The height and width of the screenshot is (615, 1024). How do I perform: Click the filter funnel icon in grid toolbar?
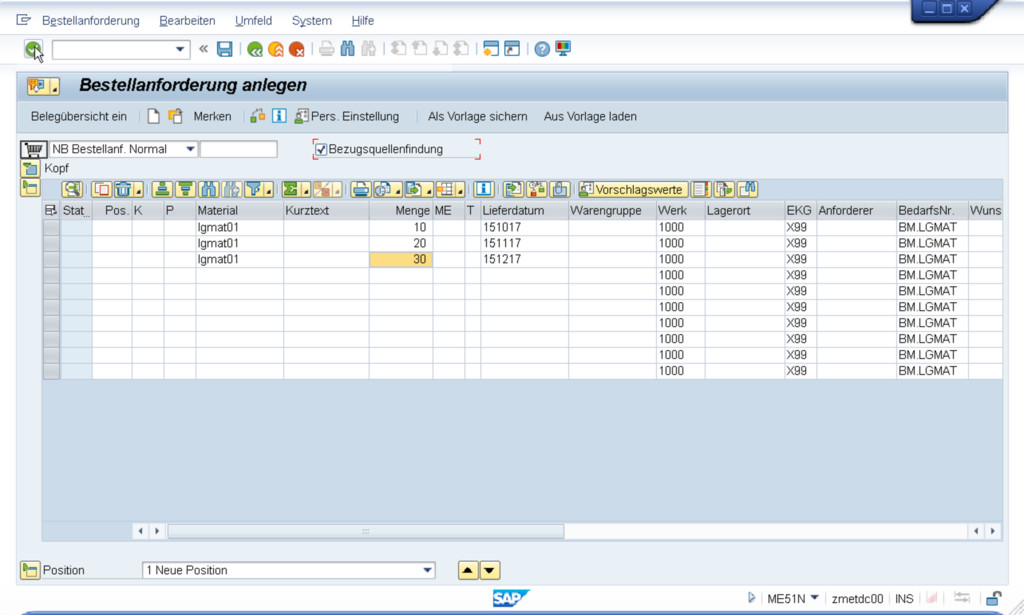coord(254,189)
